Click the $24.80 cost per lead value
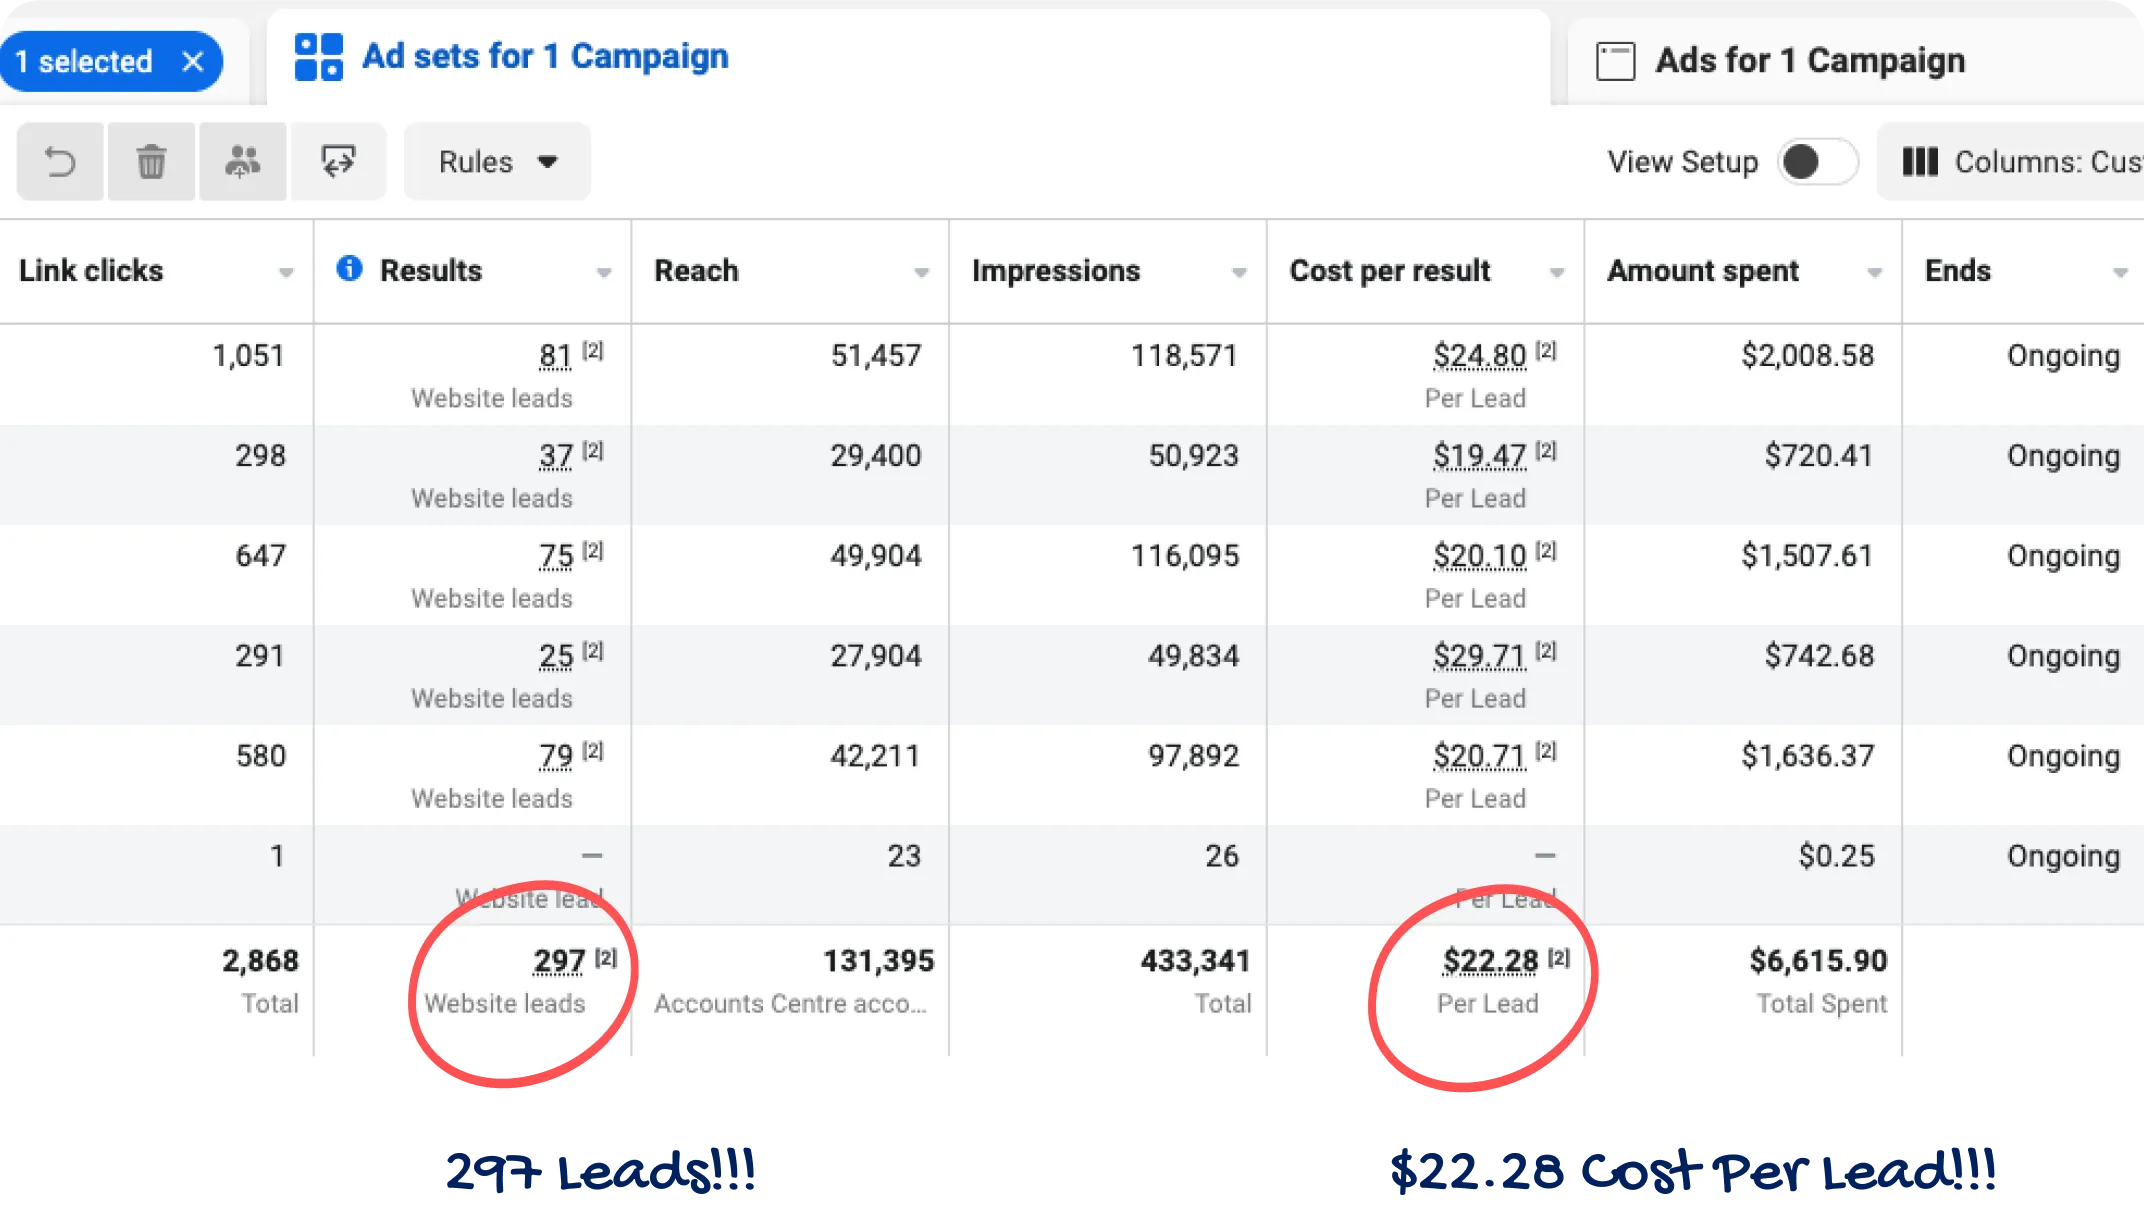Screen dimensions: 2144x1211 (1479, 355)
